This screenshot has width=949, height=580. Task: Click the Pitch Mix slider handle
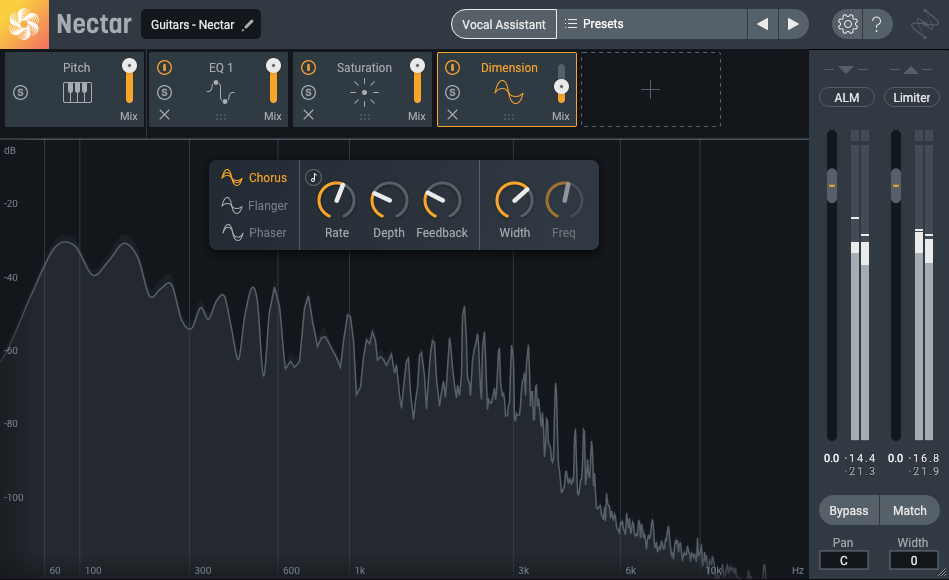tap(129, 65)
